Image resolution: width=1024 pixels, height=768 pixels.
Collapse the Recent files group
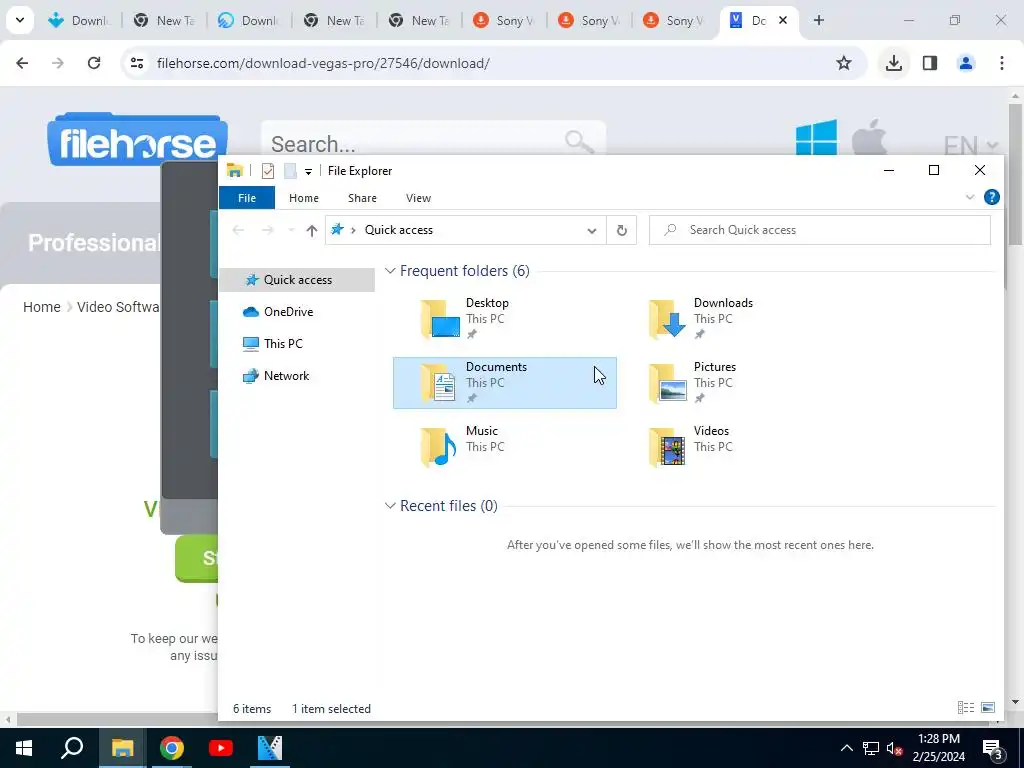click(390, 505)
